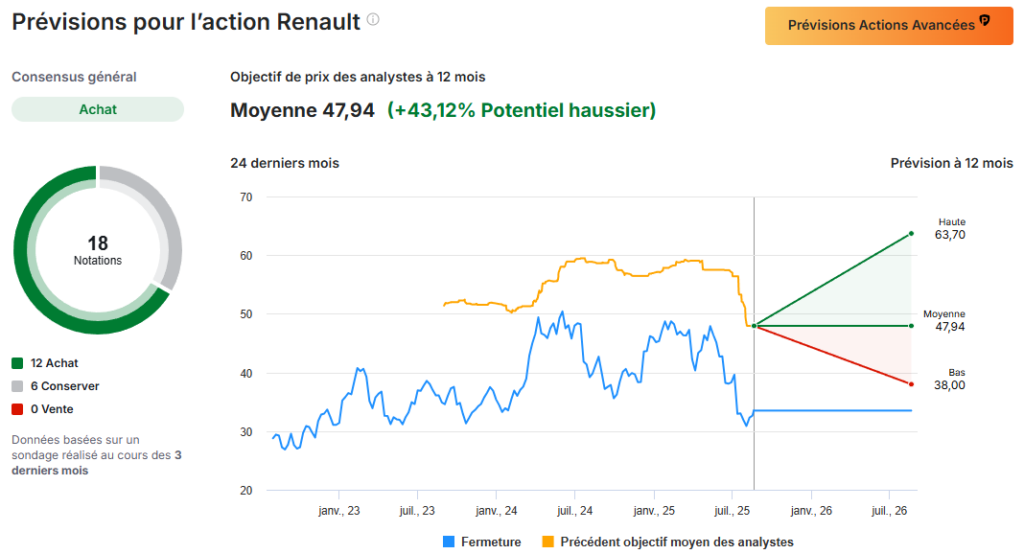This screenshot has width=1024, height=554.
Task: Toggle the Fermeture legend series
Action: click(x=490, y=542)
